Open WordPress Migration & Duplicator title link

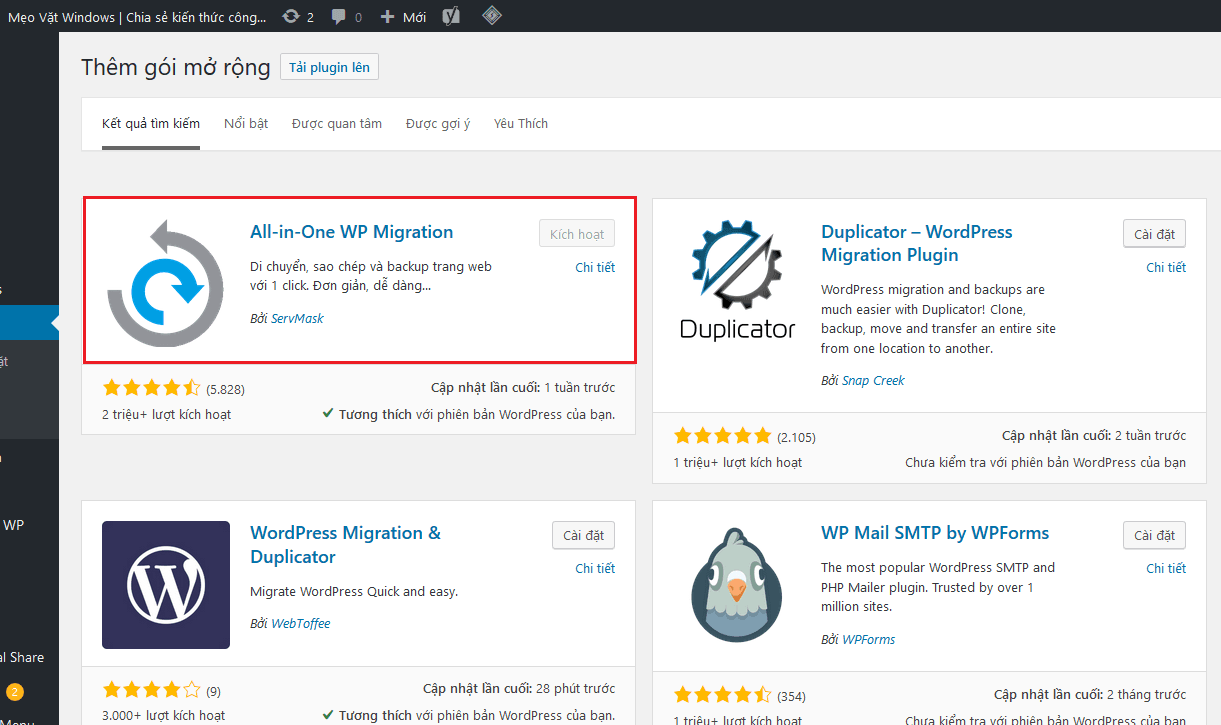pyautogui.click(x=345, y=545)
